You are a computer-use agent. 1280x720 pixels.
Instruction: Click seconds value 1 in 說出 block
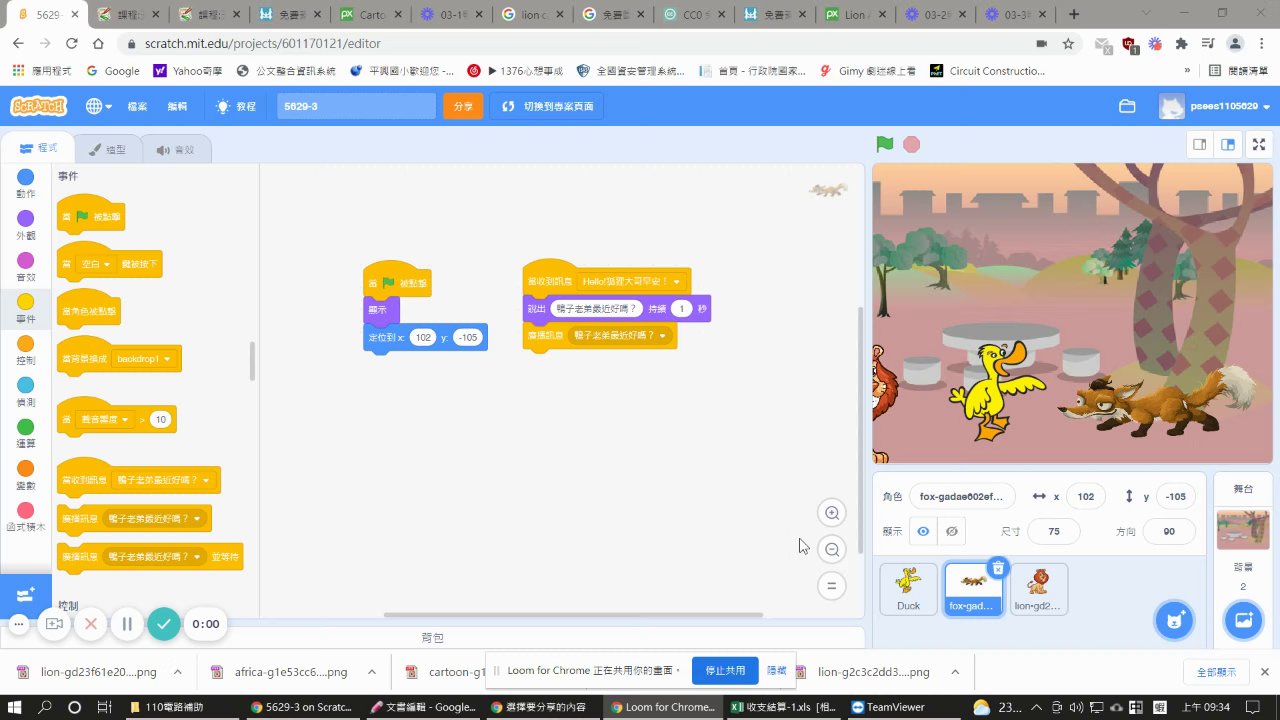click(x=682, y=309)
